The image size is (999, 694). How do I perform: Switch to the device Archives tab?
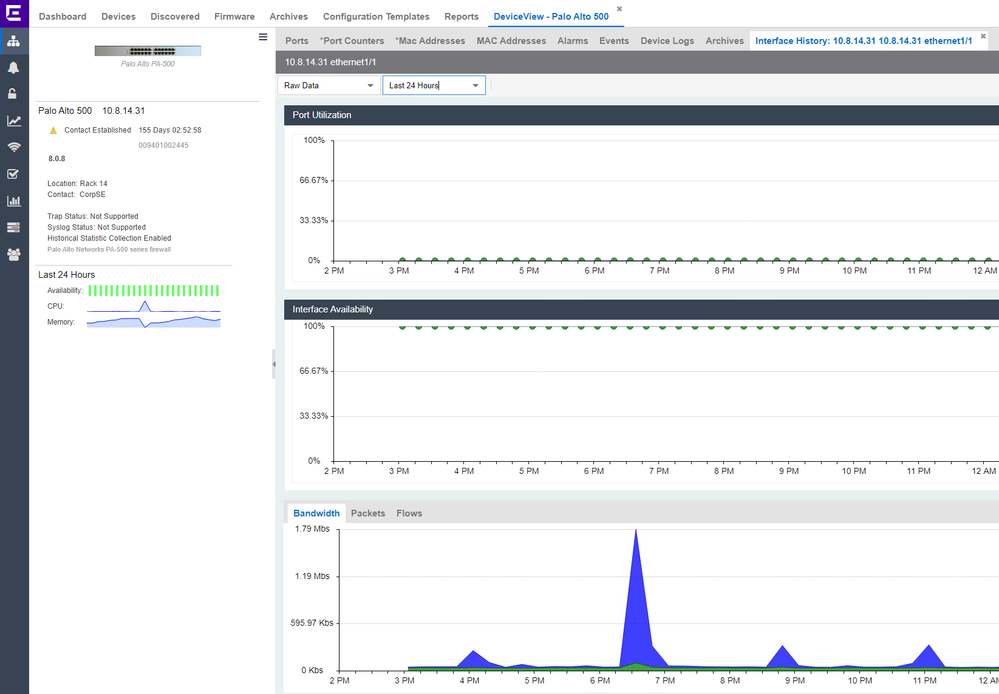(x=724, y=41)
